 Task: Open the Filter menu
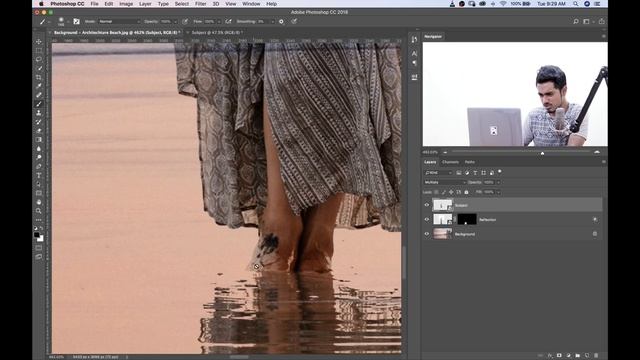(200, 4)
